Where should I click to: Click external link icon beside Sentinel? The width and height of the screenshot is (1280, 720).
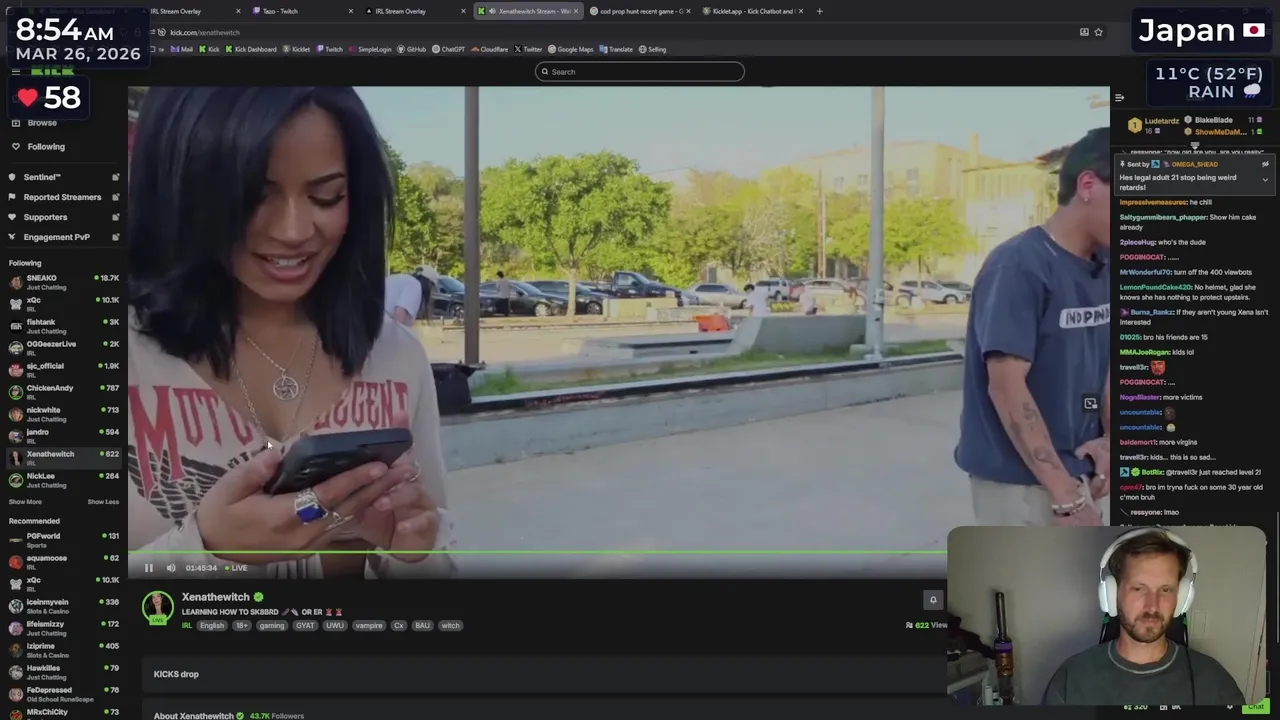click(115, 177)
